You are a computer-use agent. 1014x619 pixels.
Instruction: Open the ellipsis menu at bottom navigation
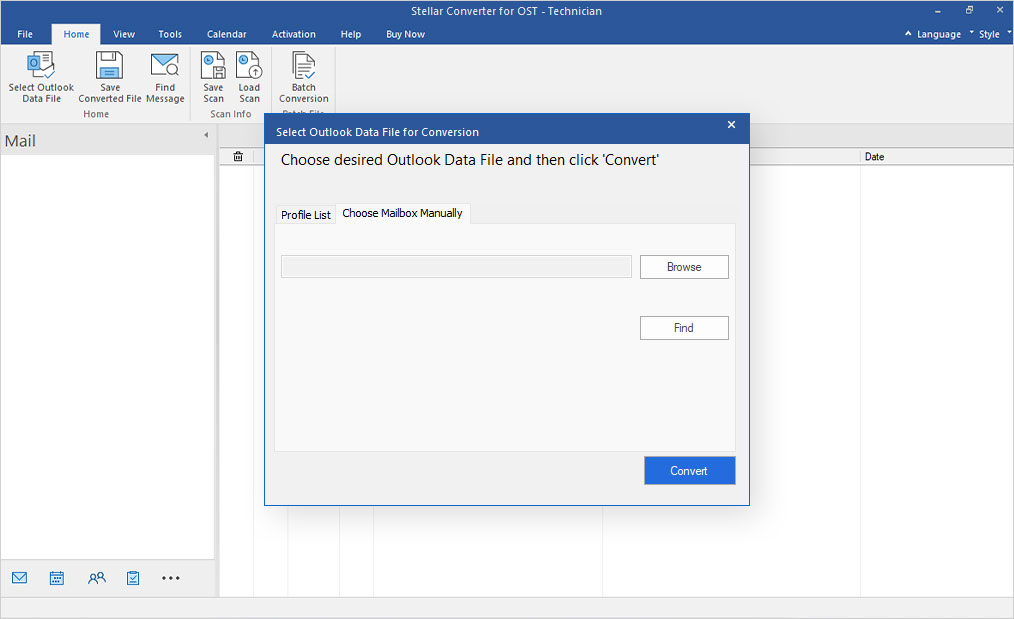(x=170, y=578)
